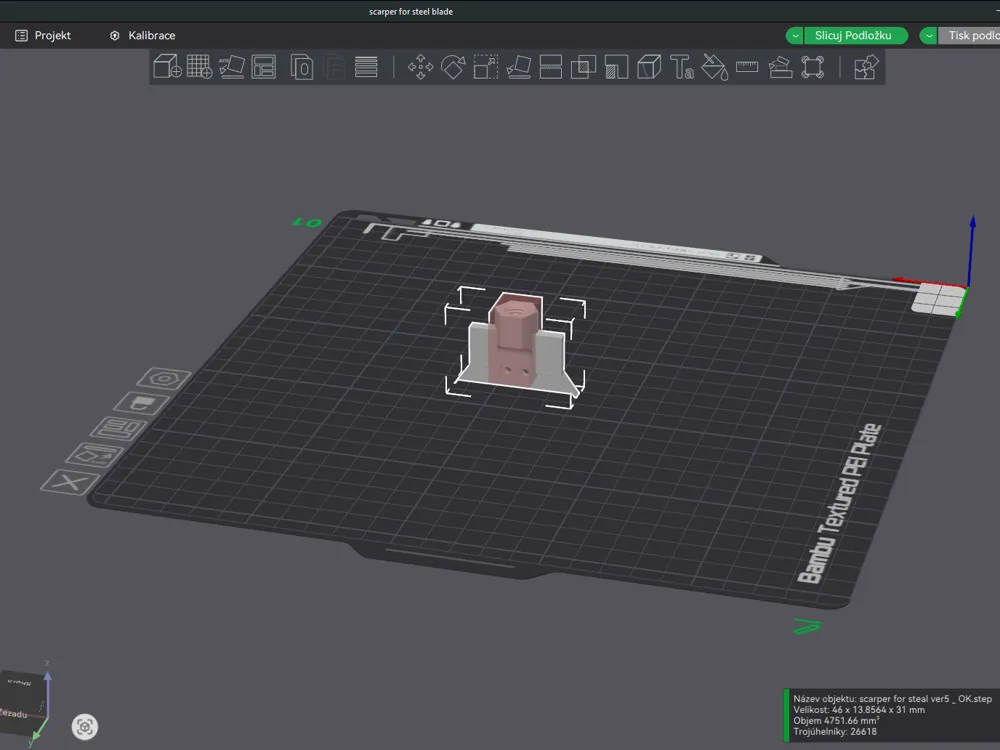Click the greyed Split to parts icon
The image size is (1000, 750).
coord(334,67)
